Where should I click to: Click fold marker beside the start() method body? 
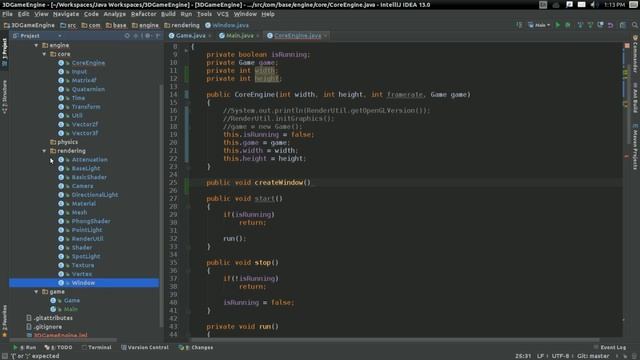tap(188, 207)
